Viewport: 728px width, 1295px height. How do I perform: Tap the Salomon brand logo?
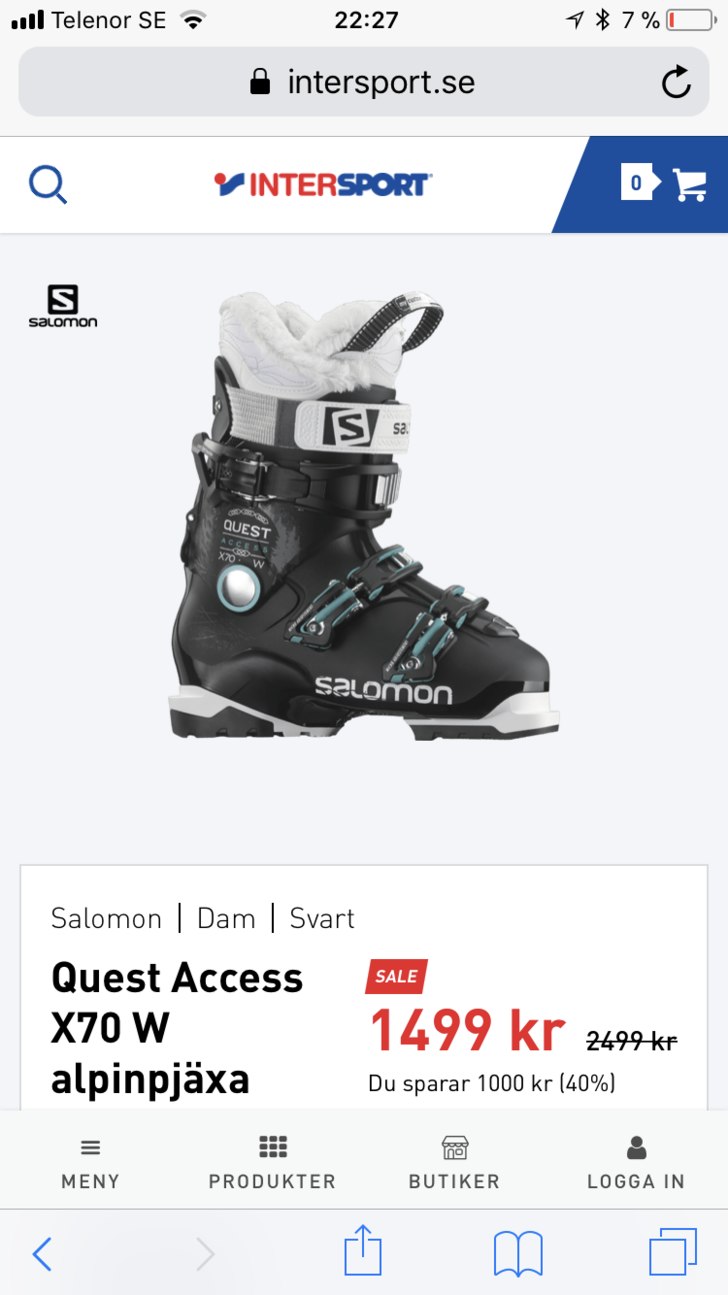[63, 306]
